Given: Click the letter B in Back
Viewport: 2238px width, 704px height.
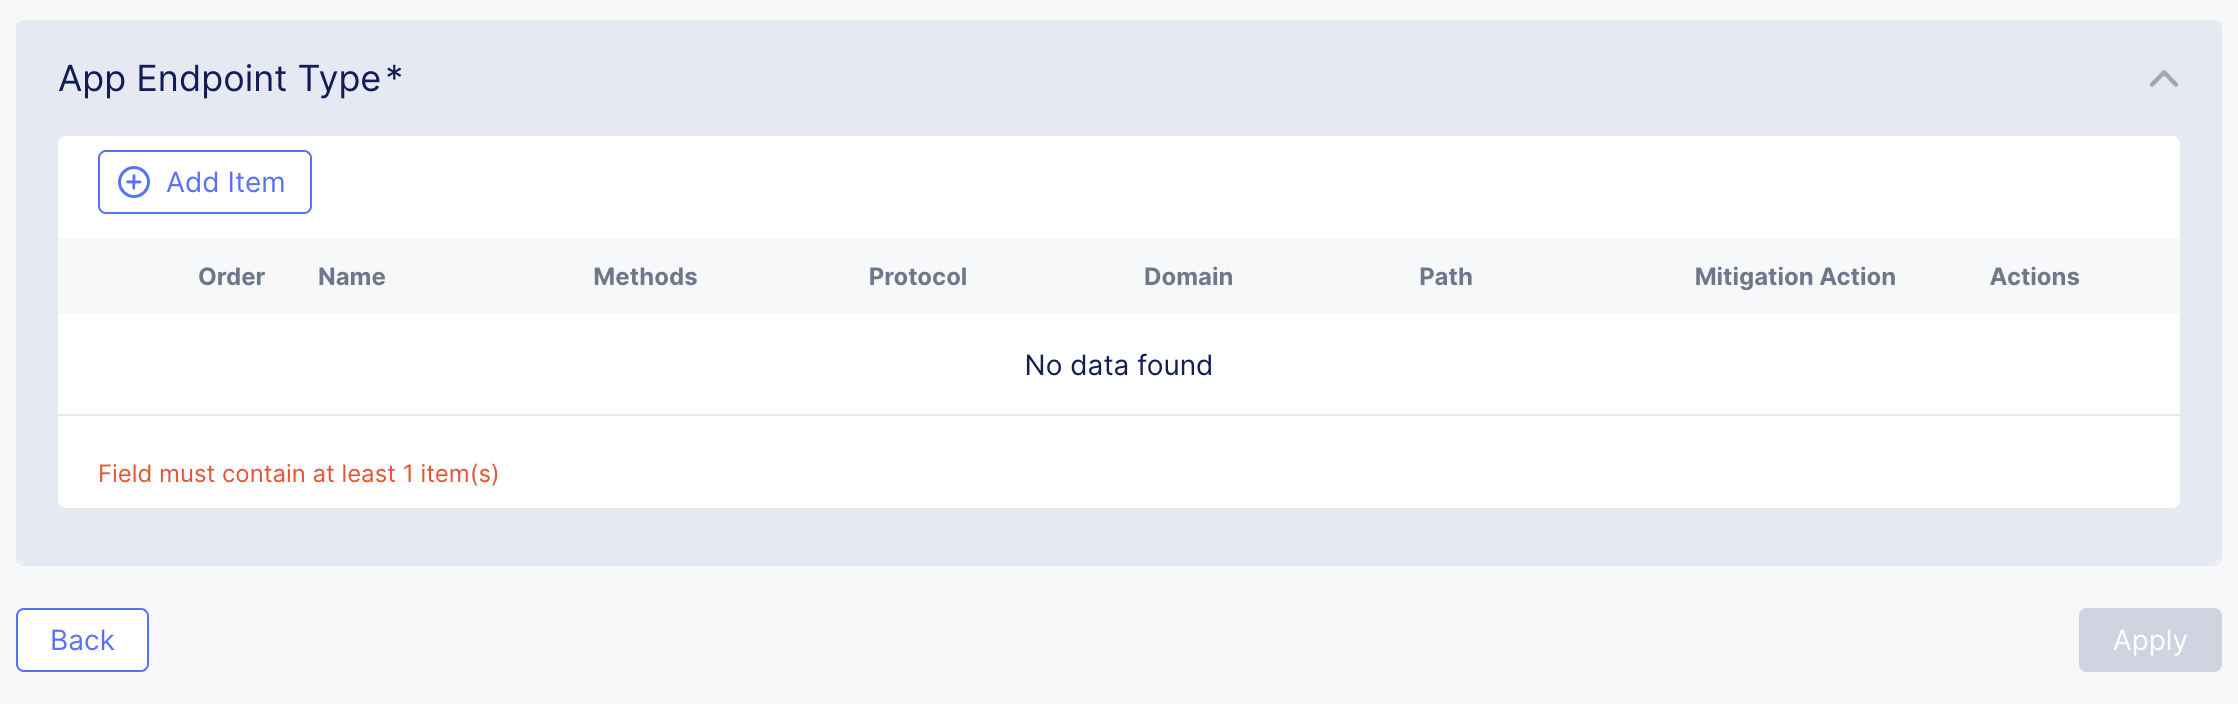Looking at the screenshot, I should pyautogui.click(x=60, y=640).
